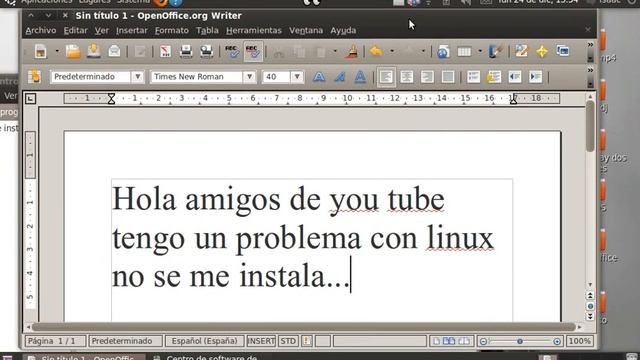This screenshot has height=360, width=640.
Task: Insert a table using the Table icon
Action: [464, 52]
